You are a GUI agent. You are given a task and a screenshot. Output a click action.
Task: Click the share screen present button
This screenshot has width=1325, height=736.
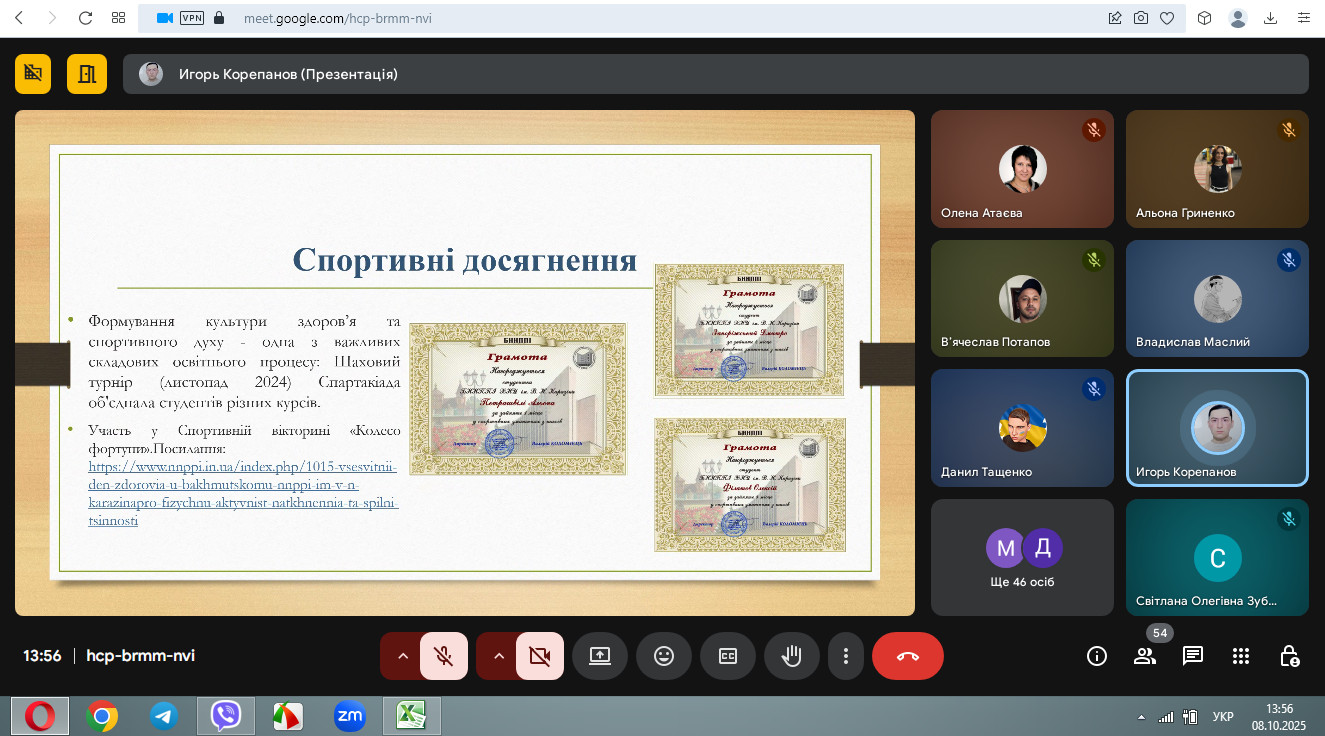point(600,656)
